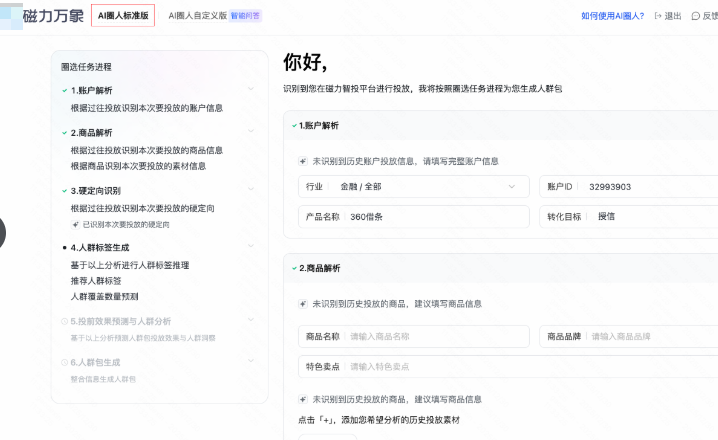This screenshot has width=718, height=440.
Task: Click the 账户ID field 32993903
Action: (629, 186)
